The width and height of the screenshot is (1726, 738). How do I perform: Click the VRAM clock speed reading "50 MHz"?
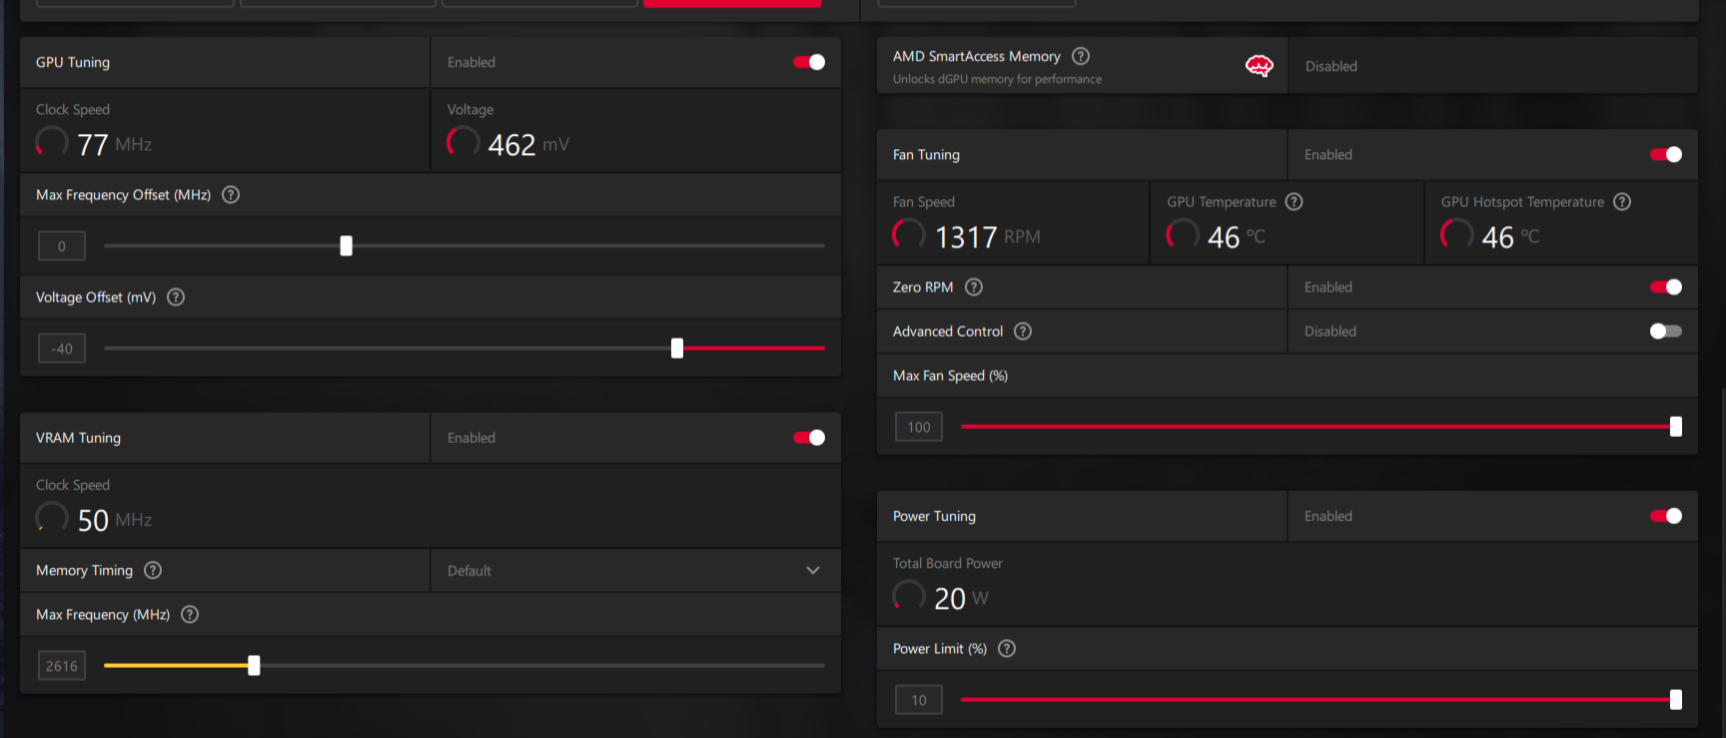click(x=115, y=520)
